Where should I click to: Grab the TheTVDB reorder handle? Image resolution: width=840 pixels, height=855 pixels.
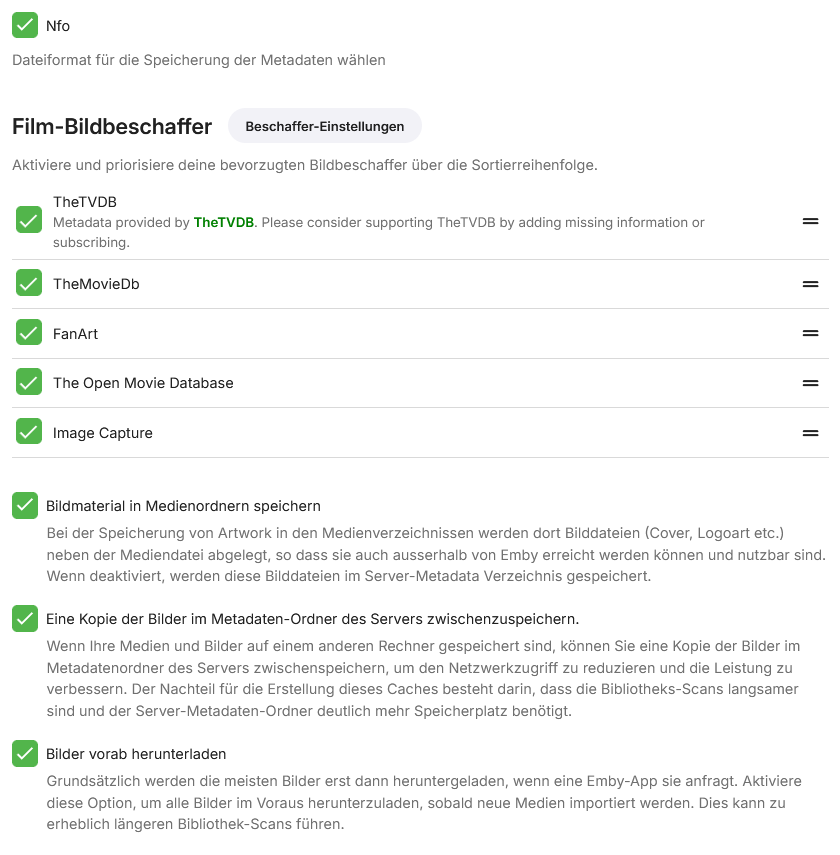coord(810,221)
